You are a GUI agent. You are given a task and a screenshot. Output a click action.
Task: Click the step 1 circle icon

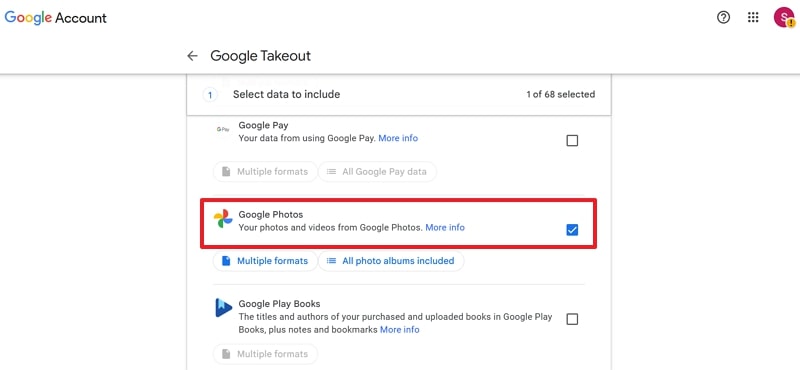[210, 95]
